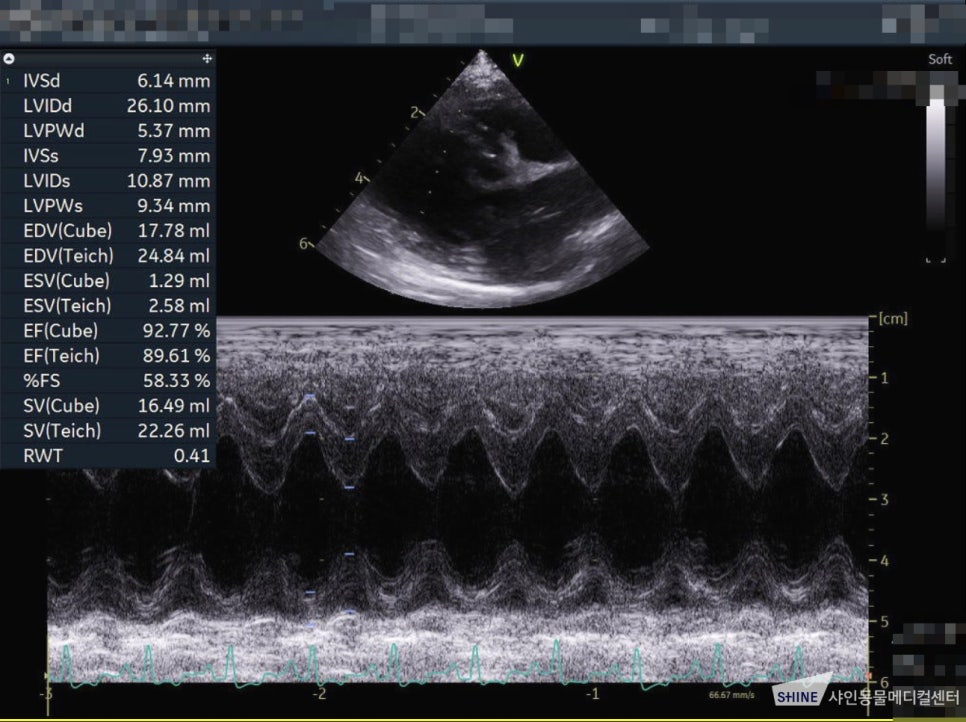The width and height of the screenshot is (966, 722).
Task: Click the 66.67 mm/s sweep speed label
Action: pyautogui.click(x=731, y=695)
